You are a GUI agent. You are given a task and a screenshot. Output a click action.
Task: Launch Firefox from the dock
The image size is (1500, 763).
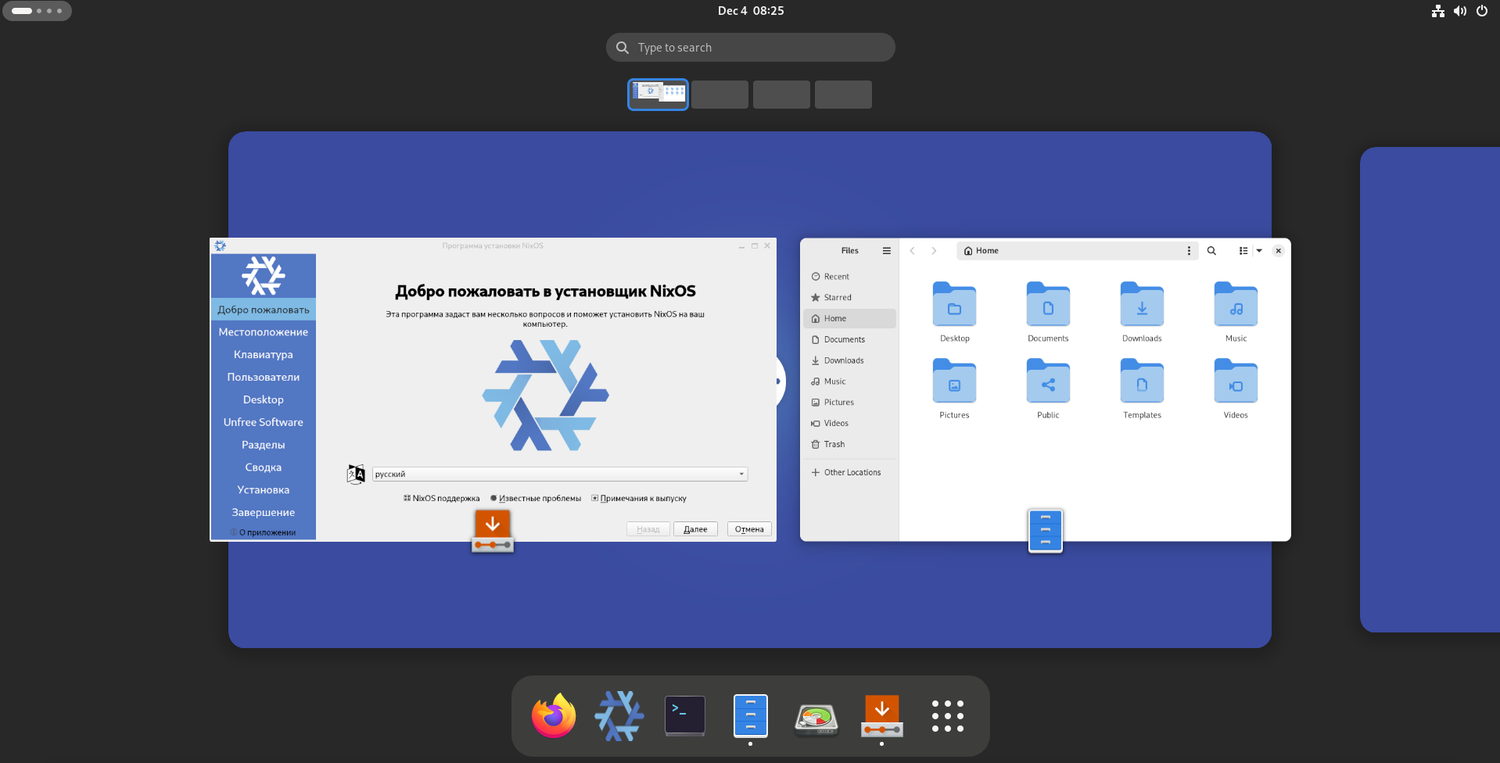coord(554,716)
